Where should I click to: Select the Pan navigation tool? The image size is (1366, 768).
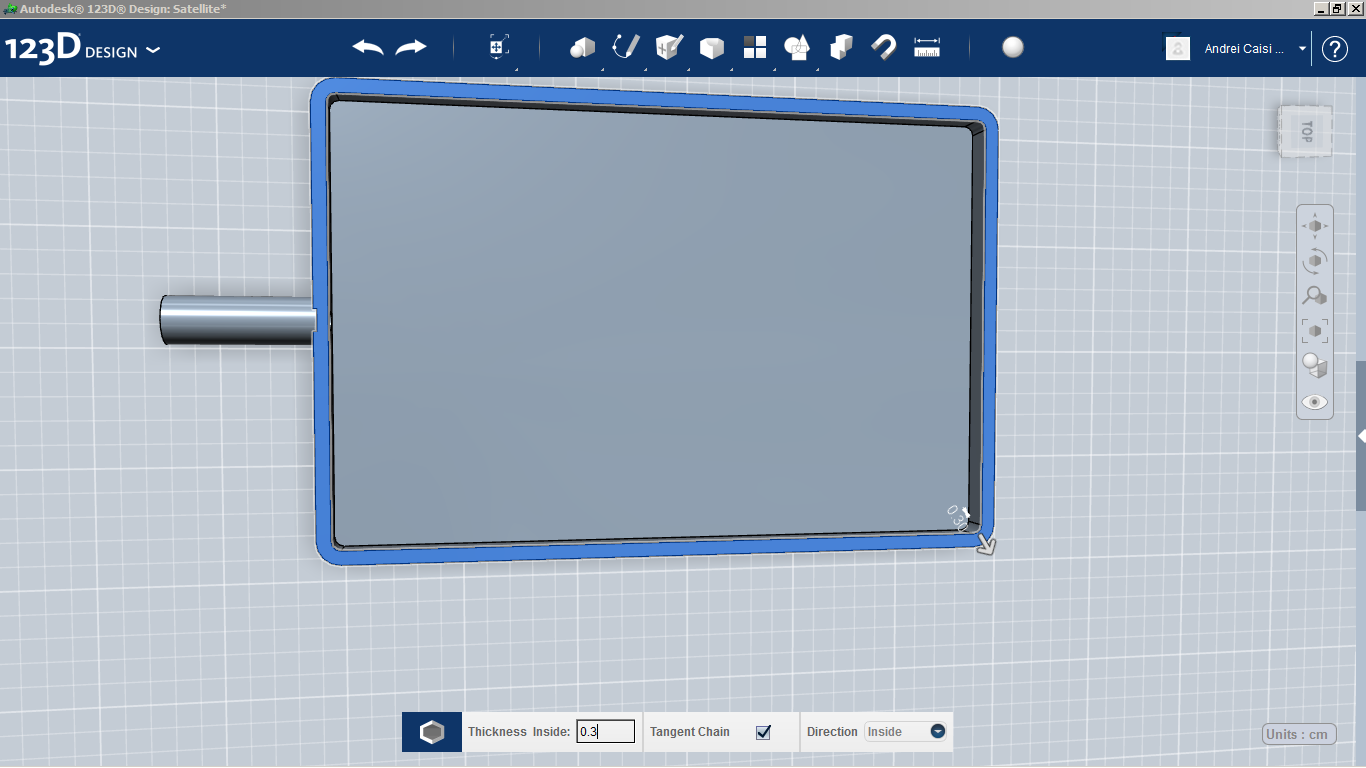1315,226
